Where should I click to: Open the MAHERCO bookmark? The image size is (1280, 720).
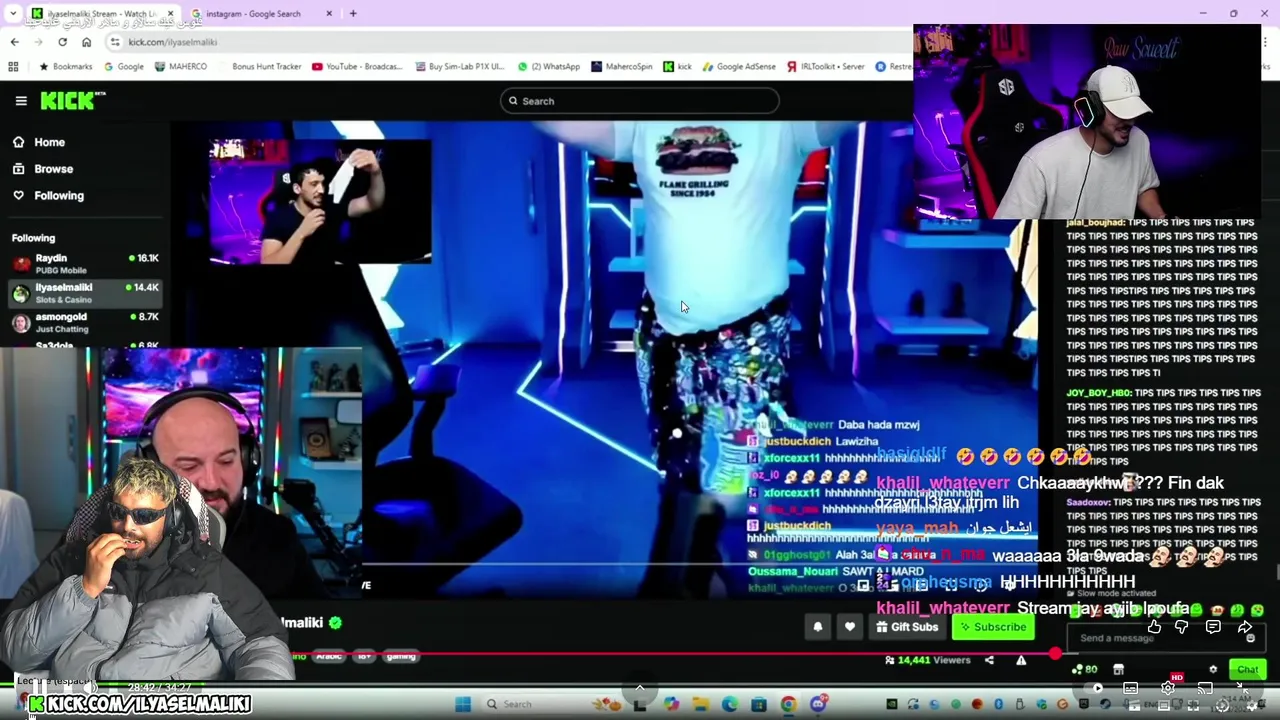click(x=180, y=67)
